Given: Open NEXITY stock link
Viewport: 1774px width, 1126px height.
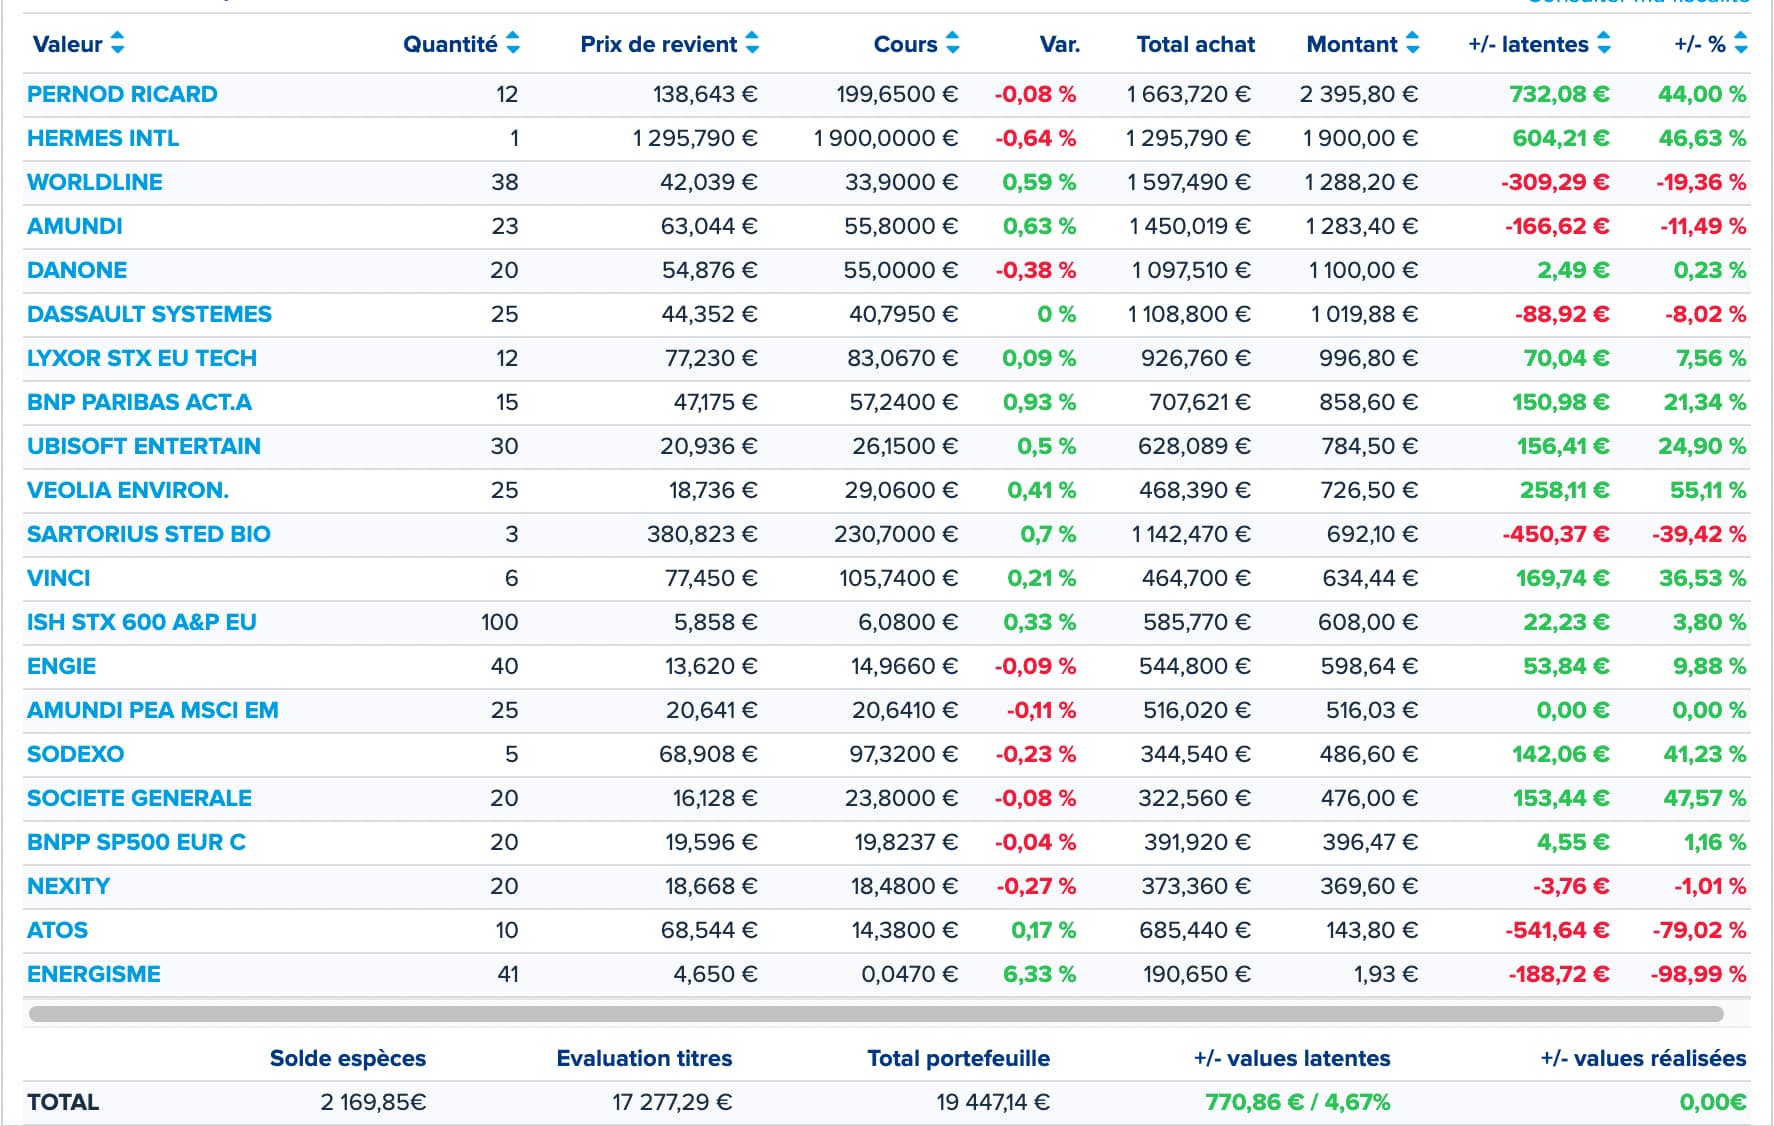Looking at the screenshot, I should pos(69,886).
